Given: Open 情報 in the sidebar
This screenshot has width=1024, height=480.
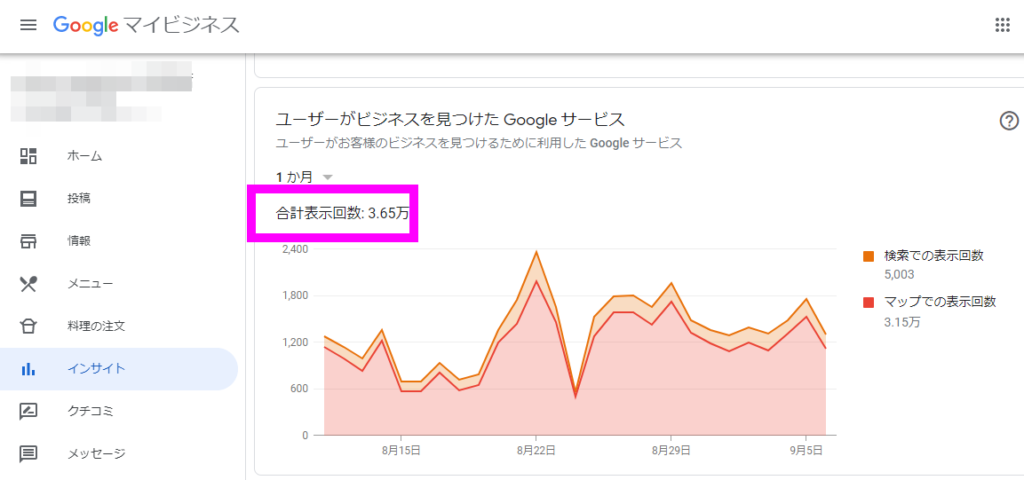Looking at the screenshot, I should tap(119, 241).
